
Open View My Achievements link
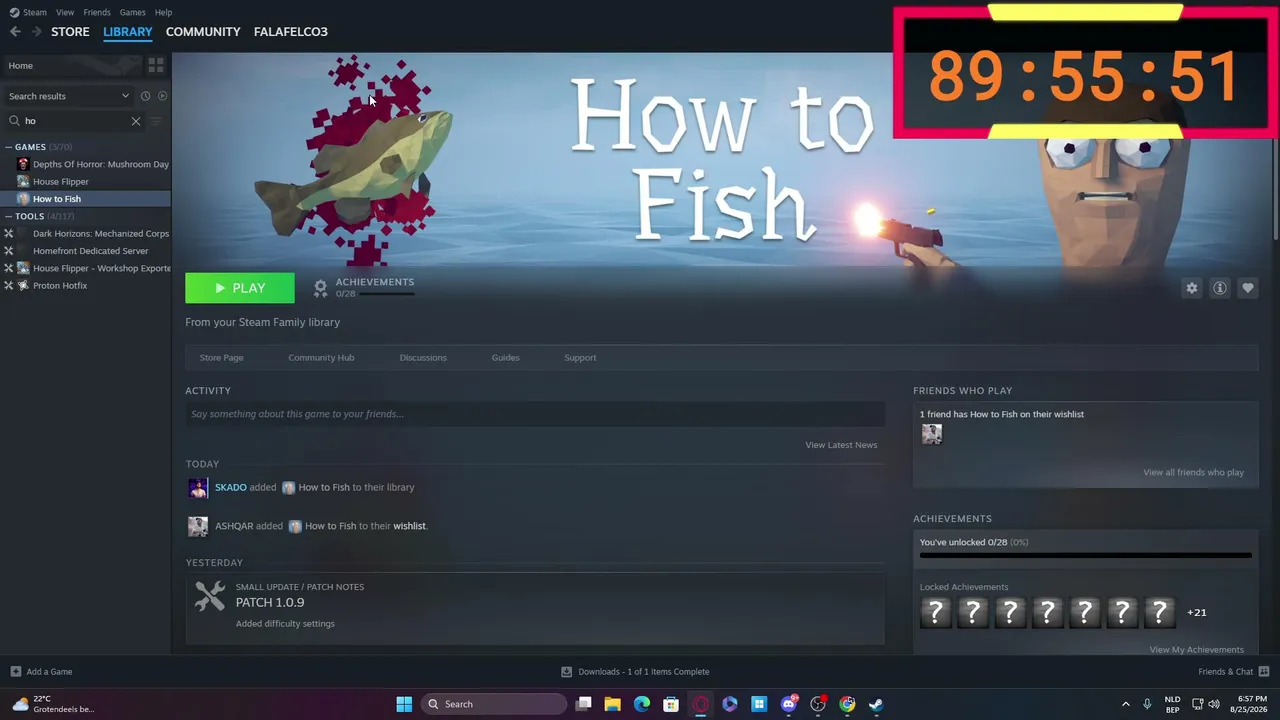[x=1196, y=650]
